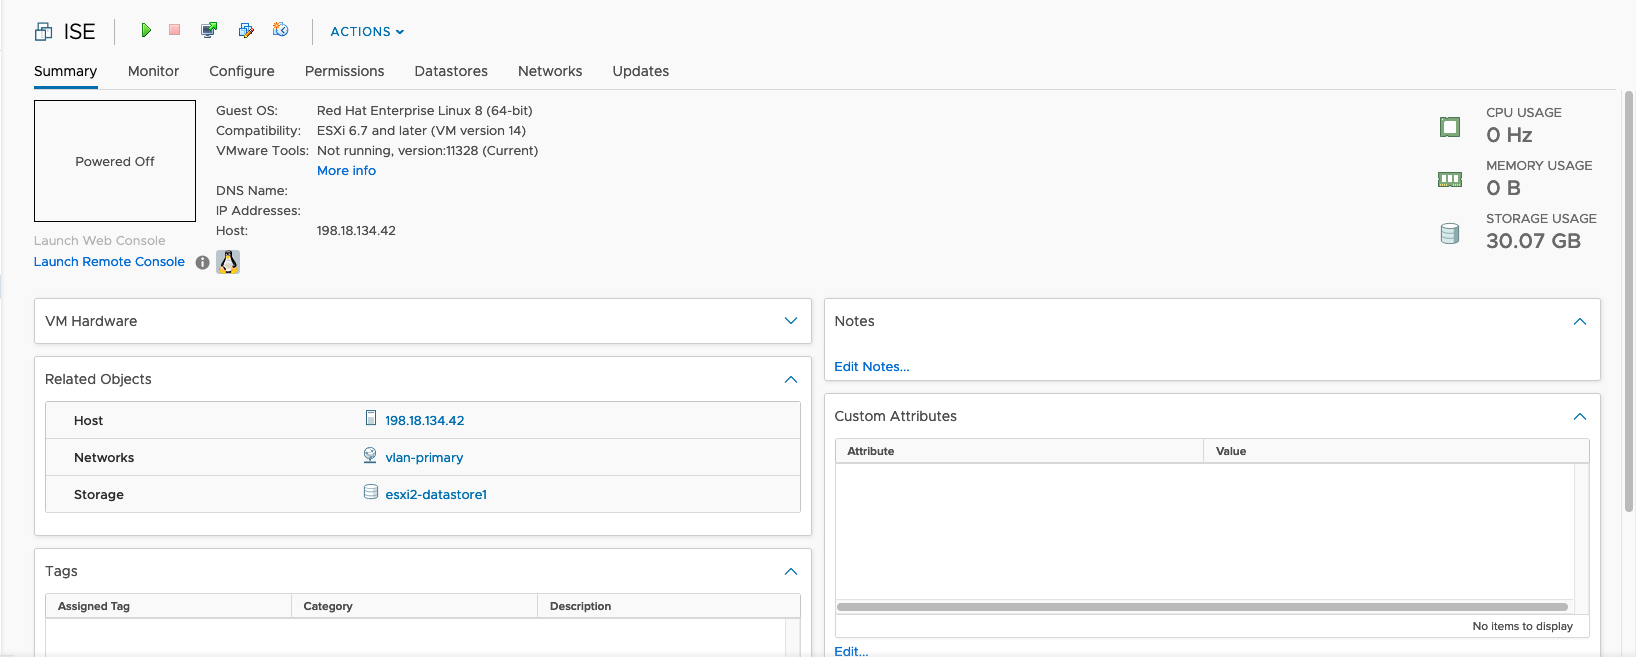Collapse the Notes panel
This screenshot has width=1636, height=657.
[1579, 321]
